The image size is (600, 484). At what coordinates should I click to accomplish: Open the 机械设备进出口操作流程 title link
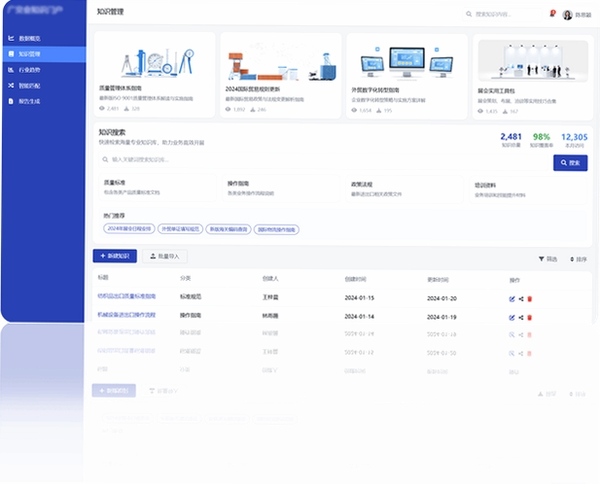(127, 315)
